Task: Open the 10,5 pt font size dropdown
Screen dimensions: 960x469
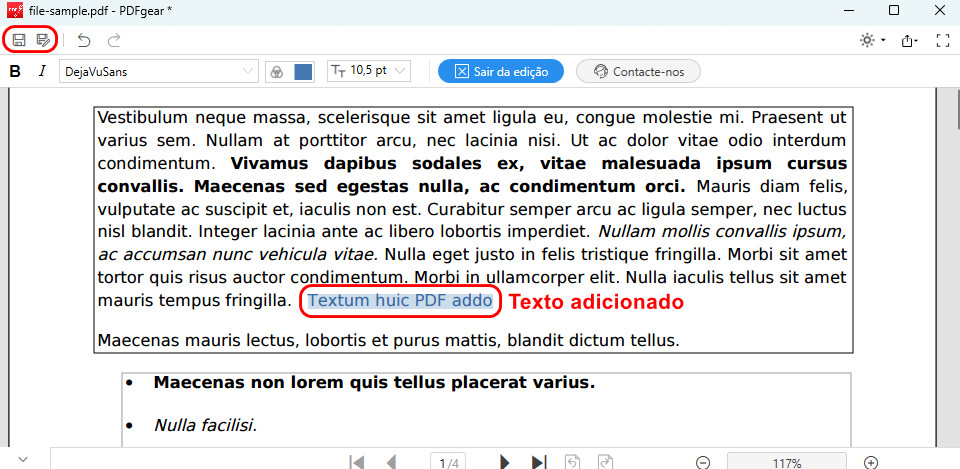Action: [x=369, y=71]
